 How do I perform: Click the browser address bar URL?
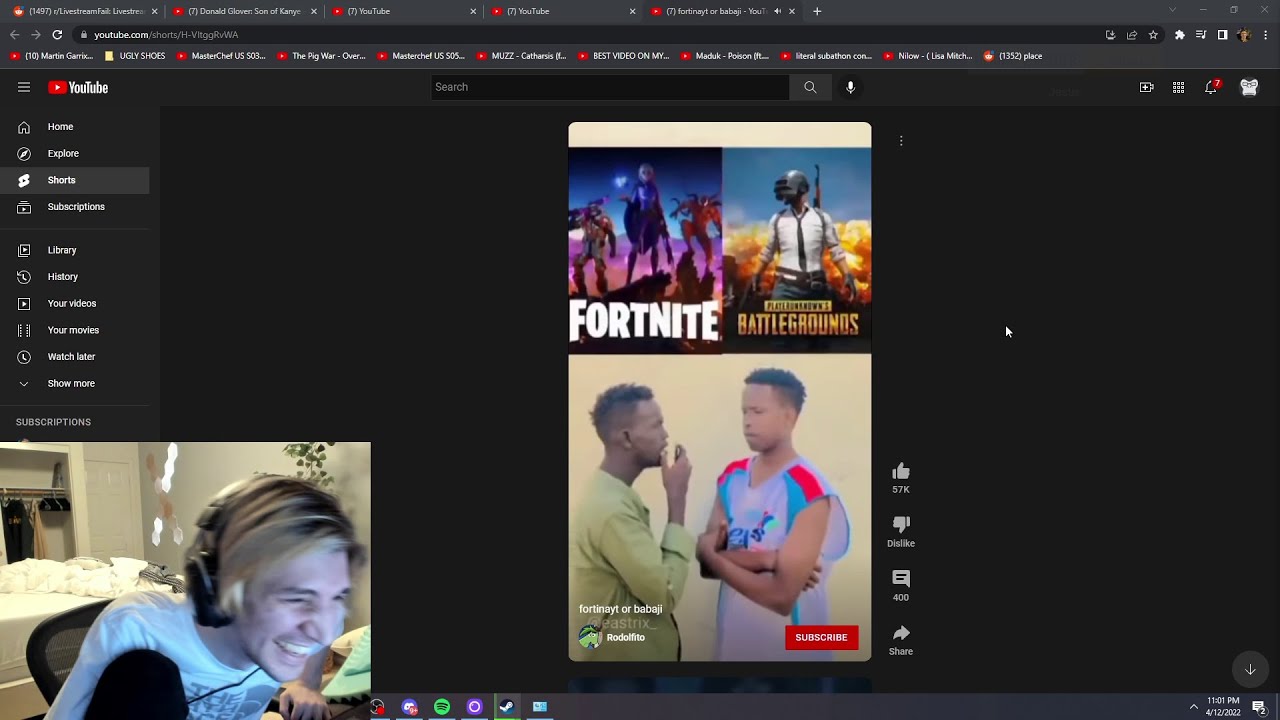pyautogui.click(x=166, y=34)
